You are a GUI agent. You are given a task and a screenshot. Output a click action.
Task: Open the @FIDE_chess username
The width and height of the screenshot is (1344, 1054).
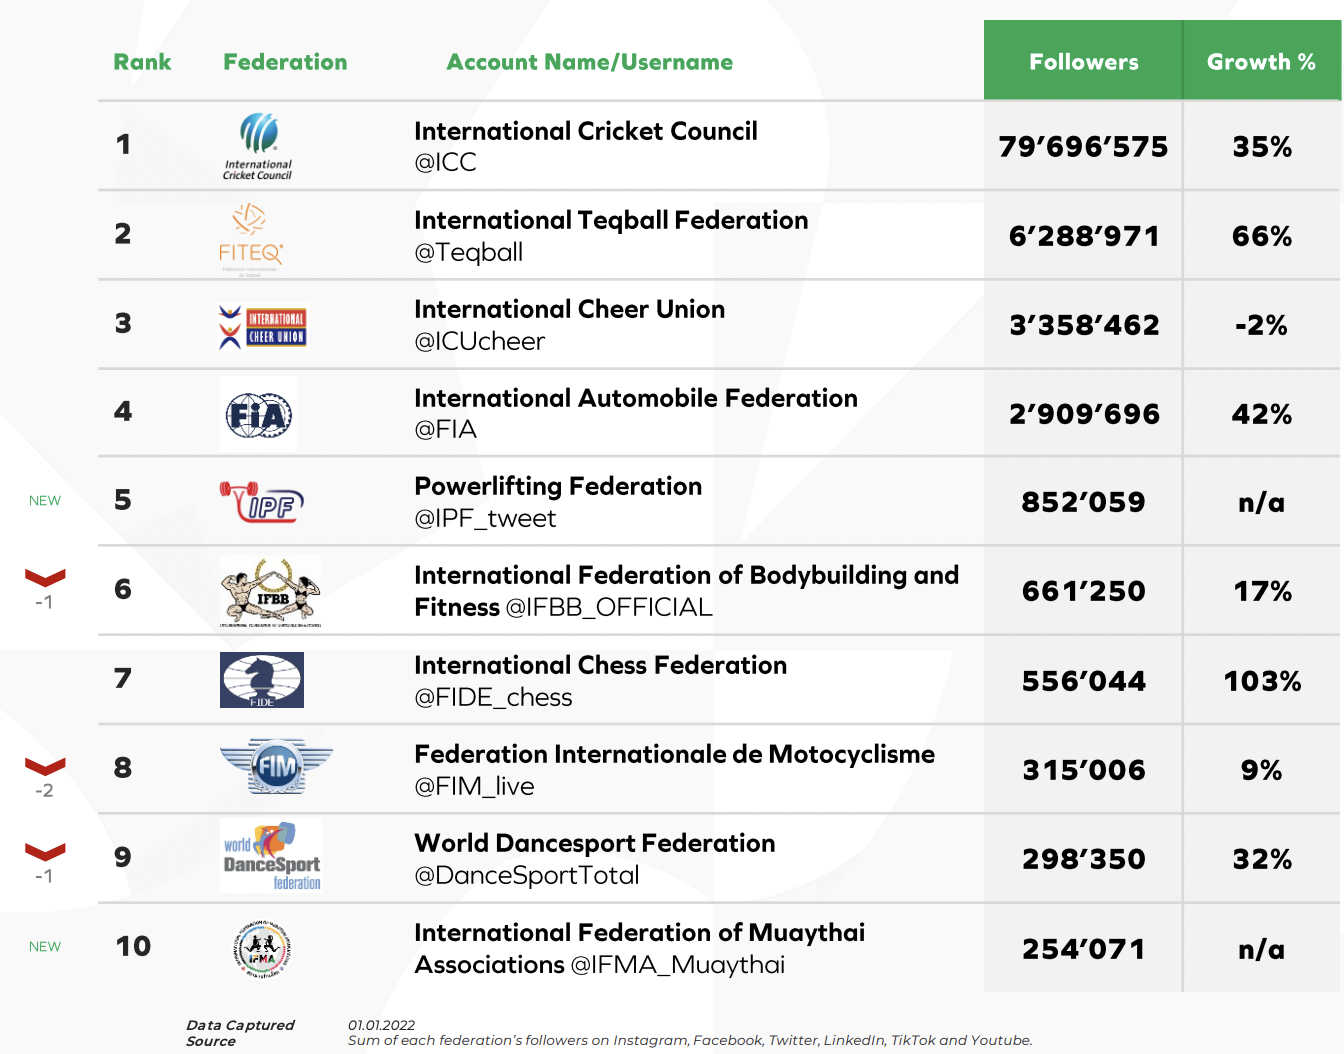(493, 697)
